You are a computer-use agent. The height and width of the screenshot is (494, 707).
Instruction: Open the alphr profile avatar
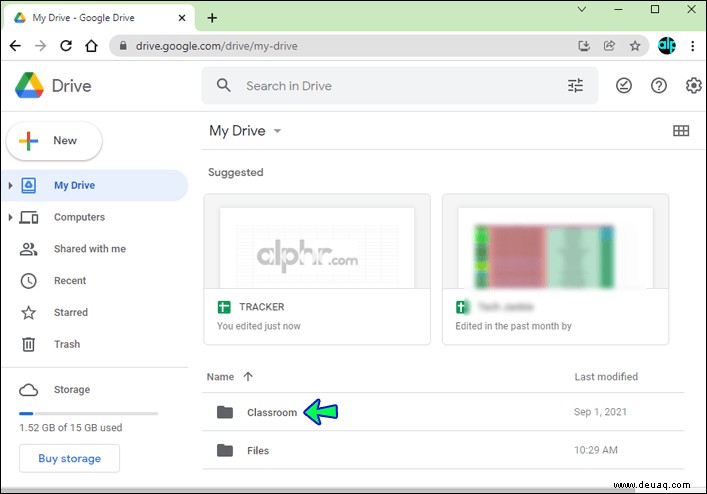point(667,46)
